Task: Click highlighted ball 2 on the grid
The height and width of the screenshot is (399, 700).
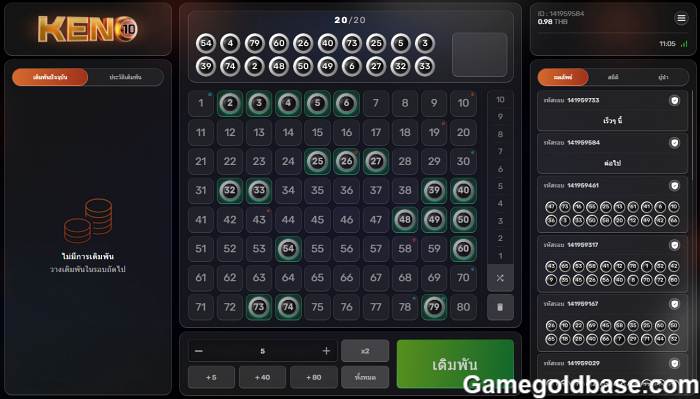Action: click(230, 104)
